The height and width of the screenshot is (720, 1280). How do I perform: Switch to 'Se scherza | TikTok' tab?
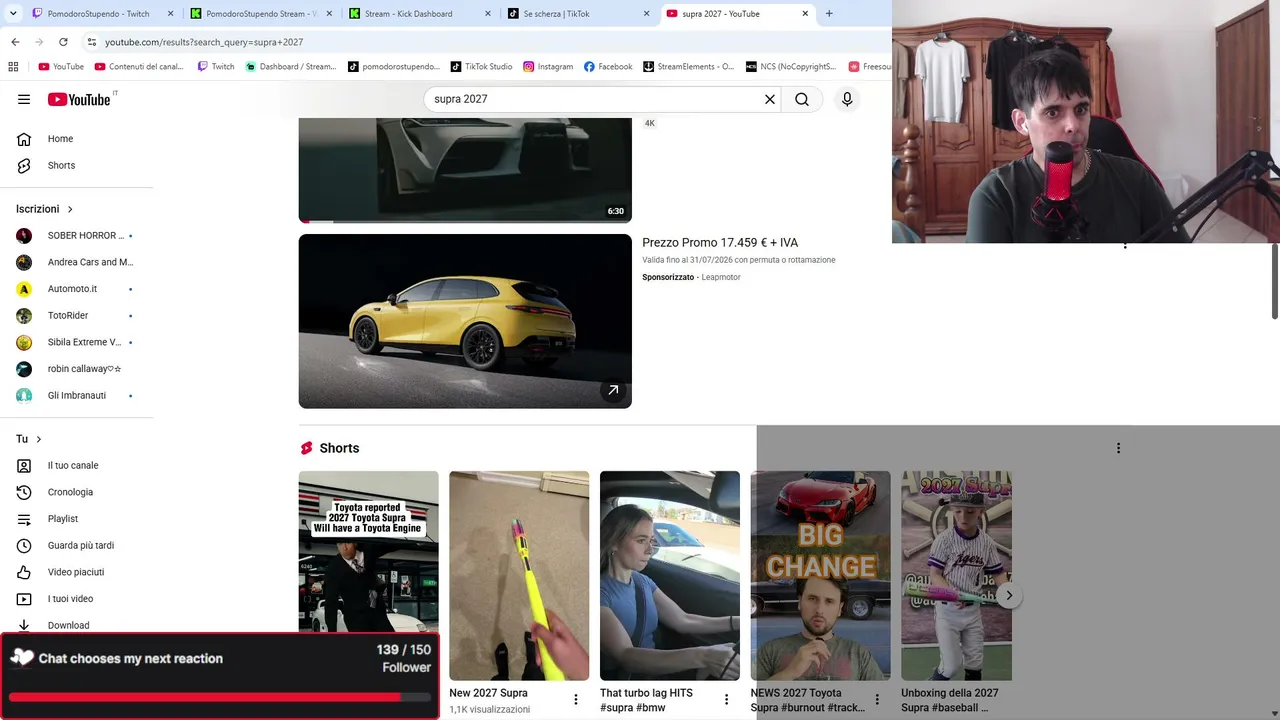pos(579,14)
